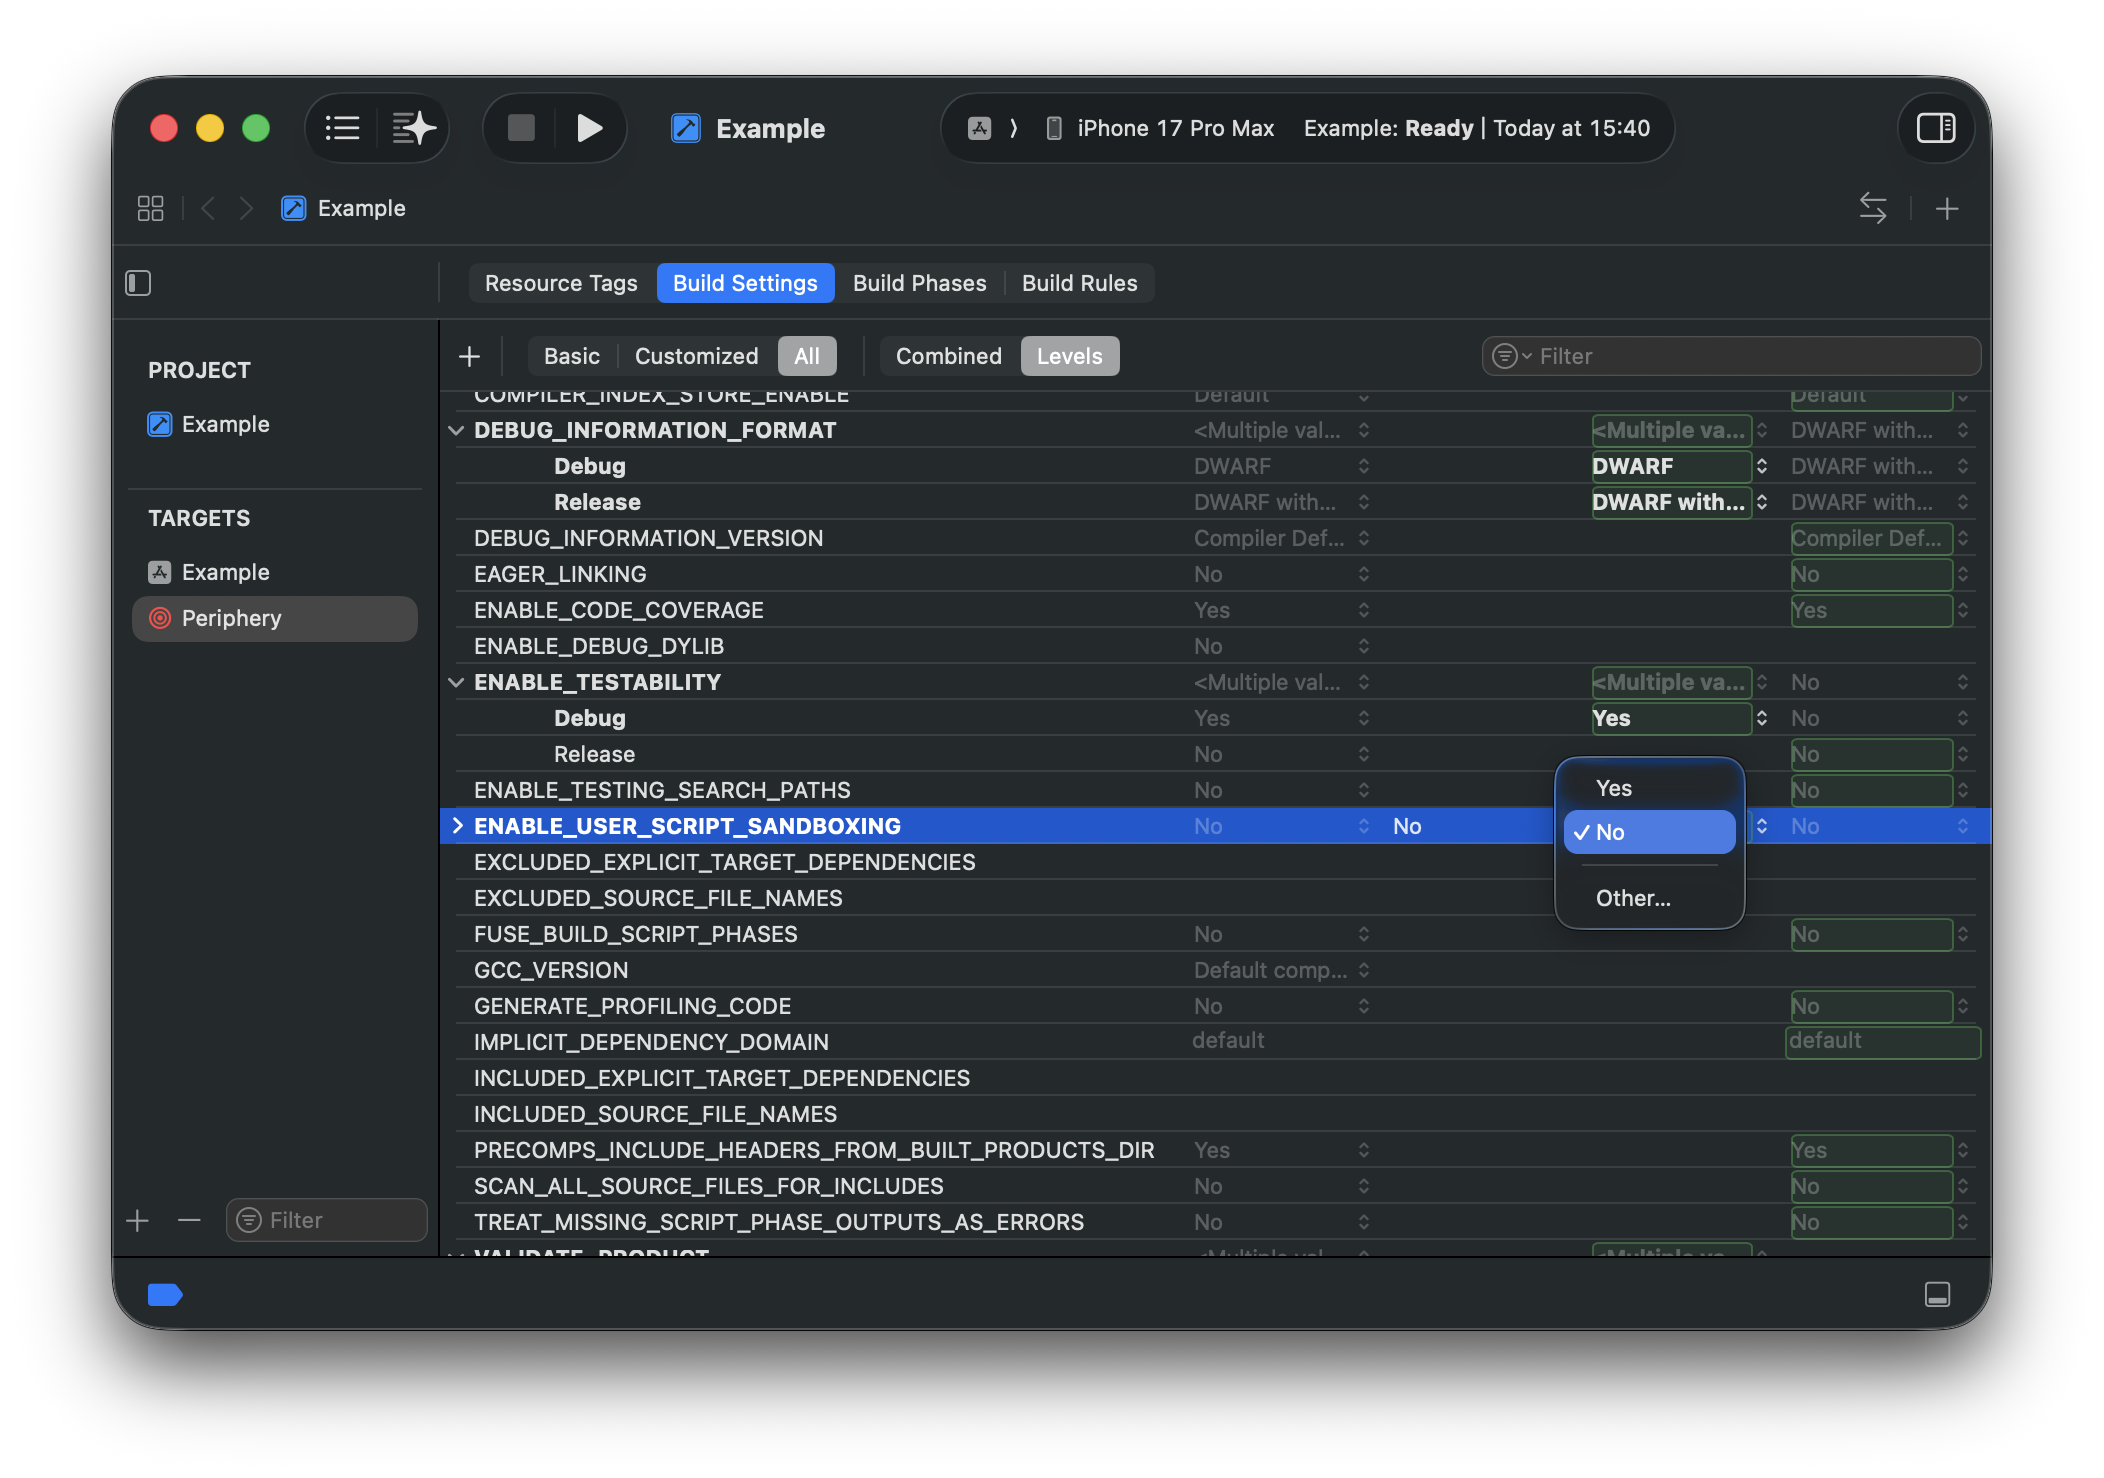Add a new editor pane
2104x1478 pixels.
tap(1946, 208)
